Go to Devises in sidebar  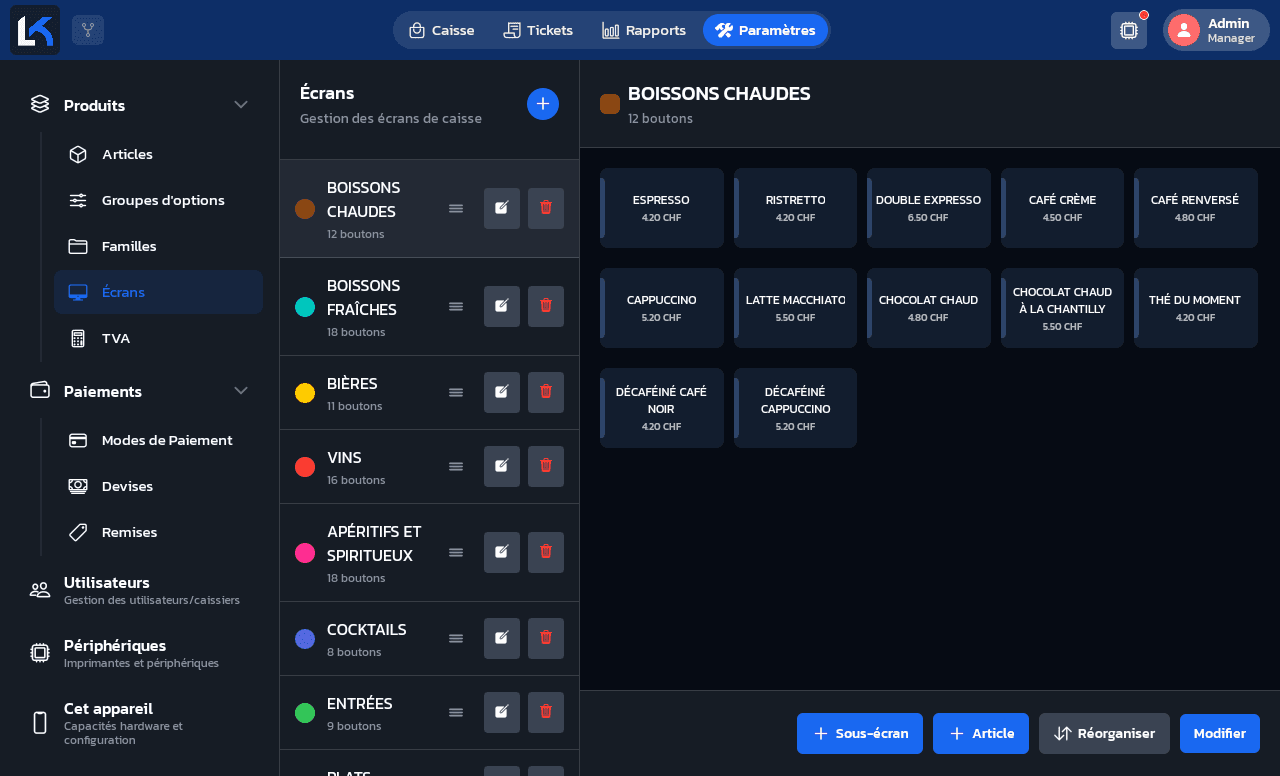[x=159, y=486]
